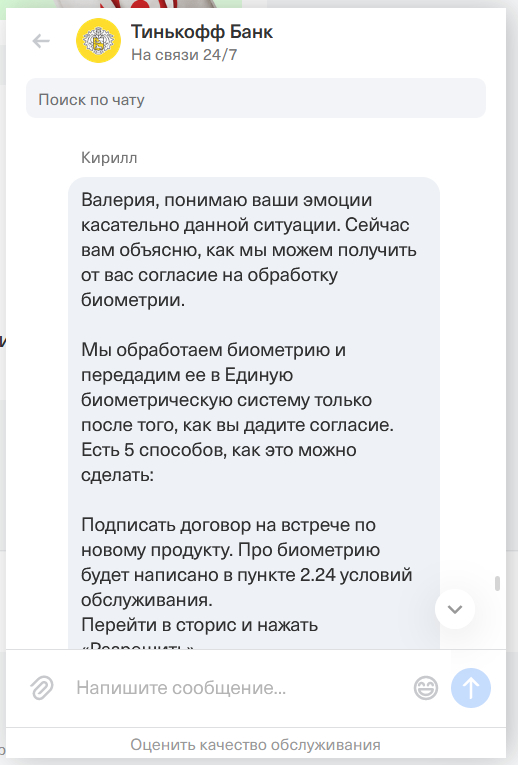
Task: Go back using the left arrow icon
Action: [x=41, y=41]
